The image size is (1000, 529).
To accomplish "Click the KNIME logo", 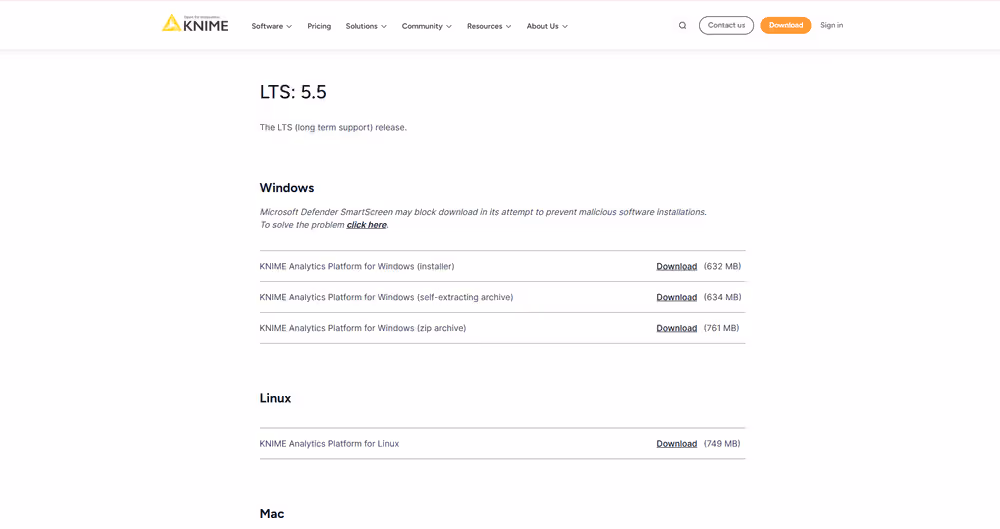I will 195,24.
